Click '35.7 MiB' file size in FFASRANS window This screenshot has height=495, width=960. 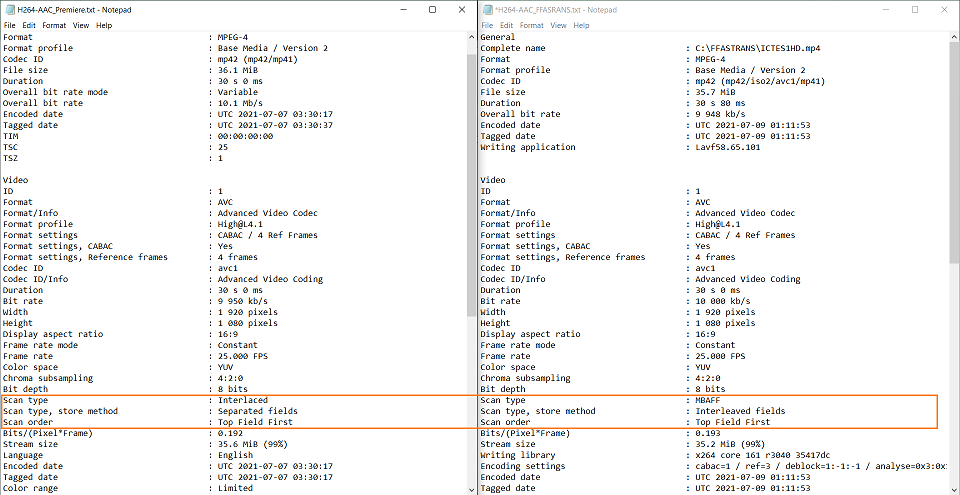(x=716, y=92)
